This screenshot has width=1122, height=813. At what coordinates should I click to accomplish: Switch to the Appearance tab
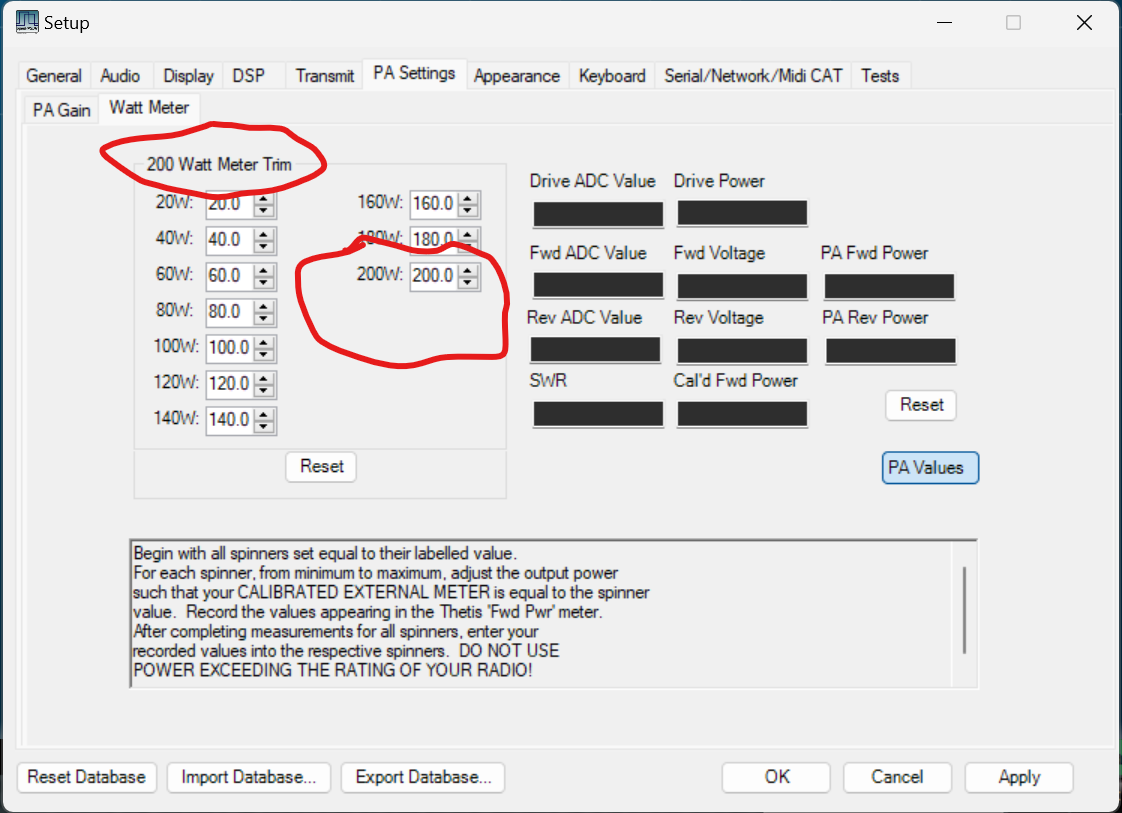pos(517,75)
